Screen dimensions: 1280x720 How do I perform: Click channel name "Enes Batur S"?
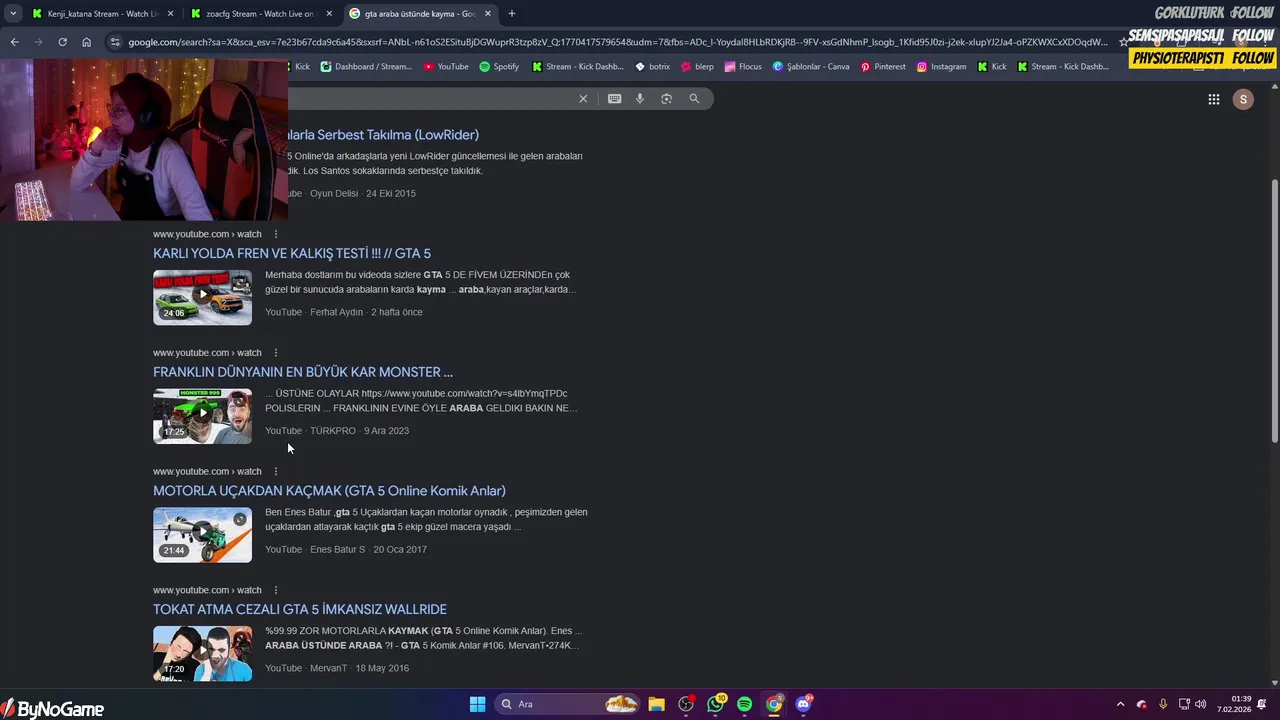coord(337,550)
